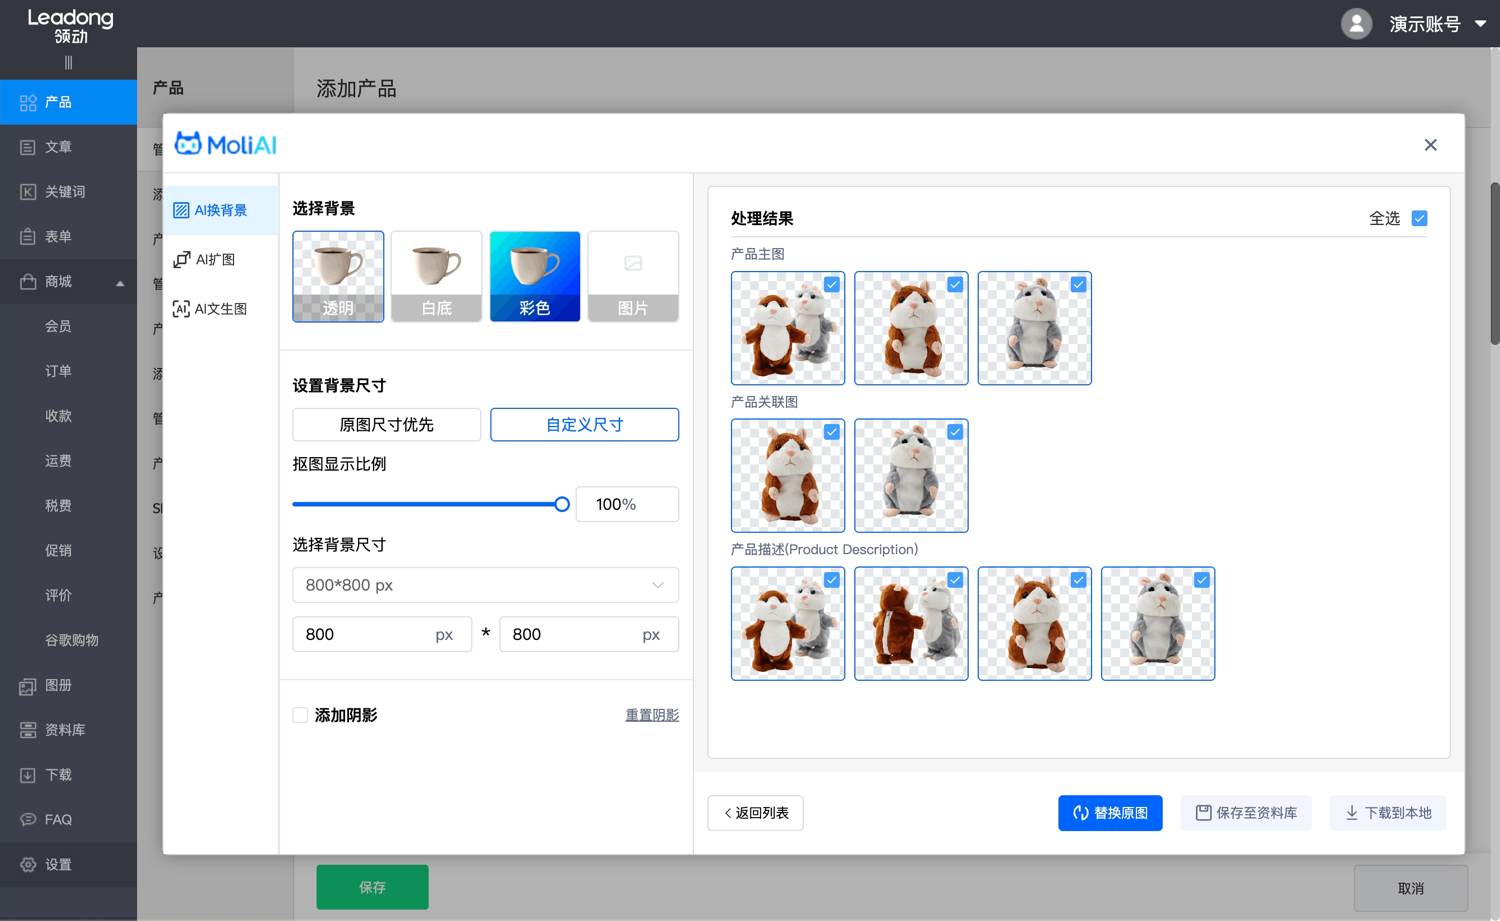The height and width of the screenshot is (921, 1500).
Task: Click the 资料库 icon in left sidebar
Action: pyautogui.click(x=28, y=730)
